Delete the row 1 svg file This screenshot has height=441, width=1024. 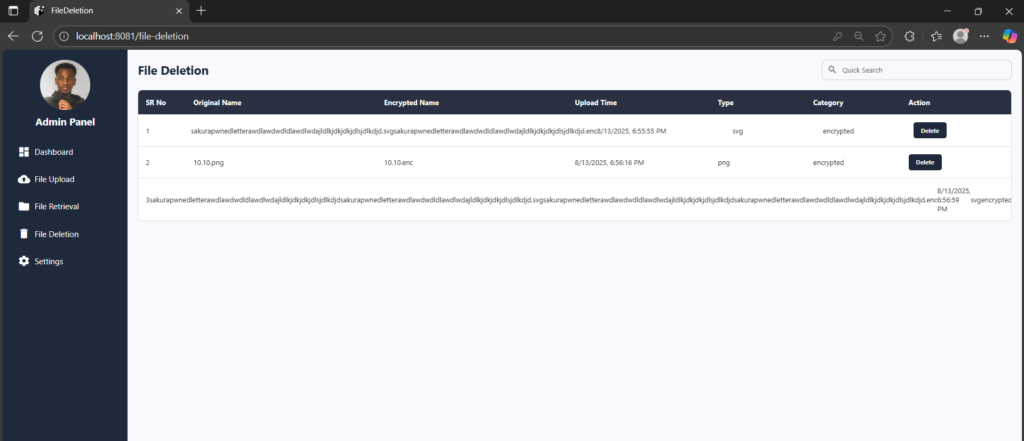[929, 131]
